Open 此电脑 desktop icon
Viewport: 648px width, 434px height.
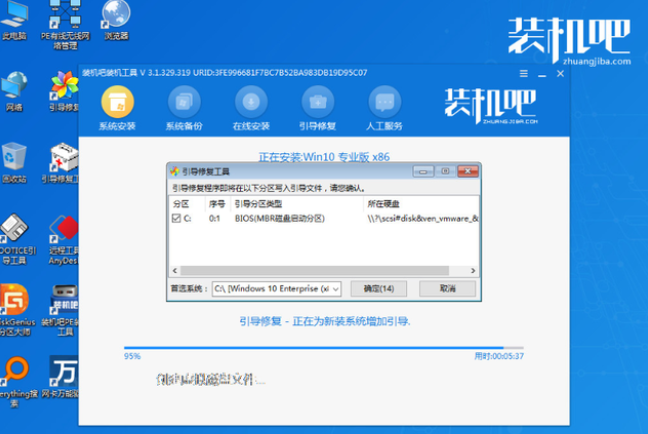14,21
